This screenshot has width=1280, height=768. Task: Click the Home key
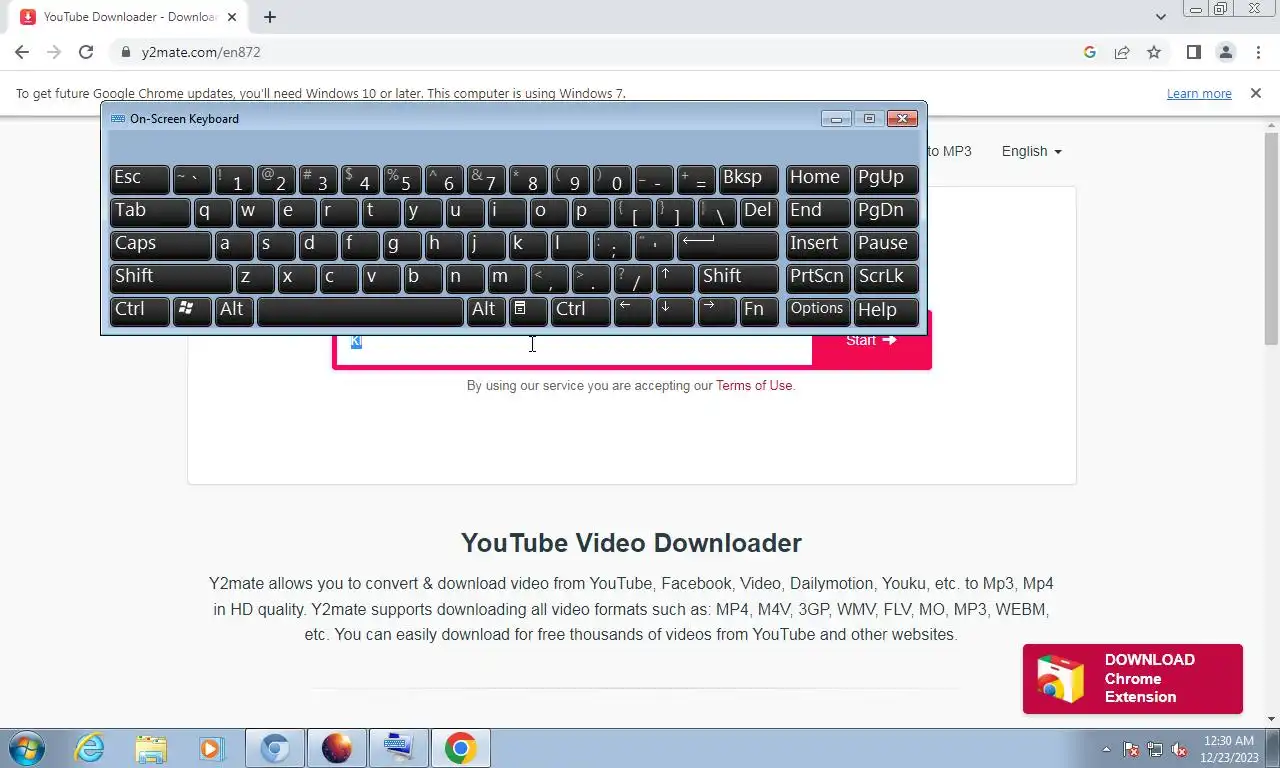pyautogui.click(x=818, y=179)
